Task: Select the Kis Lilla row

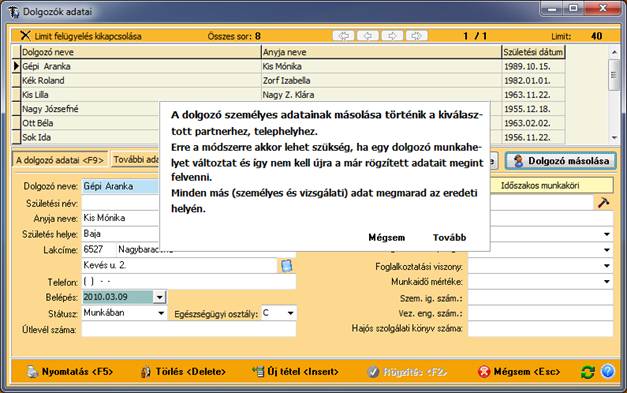Action: point(288,95)
